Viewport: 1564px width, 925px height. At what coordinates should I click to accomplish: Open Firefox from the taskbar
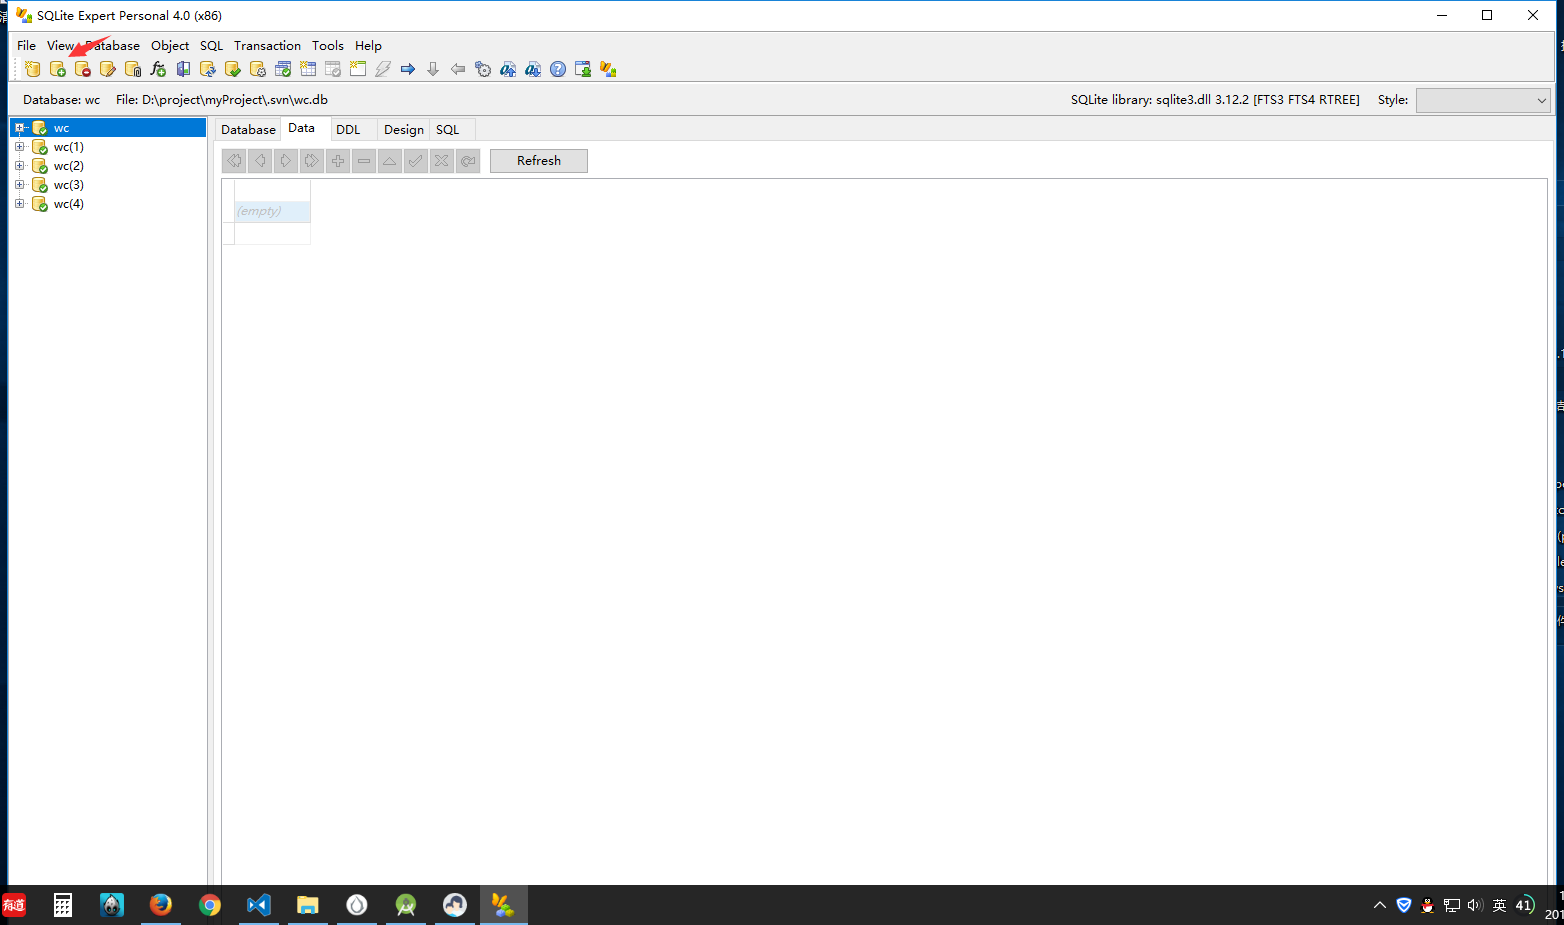(160, 905)
